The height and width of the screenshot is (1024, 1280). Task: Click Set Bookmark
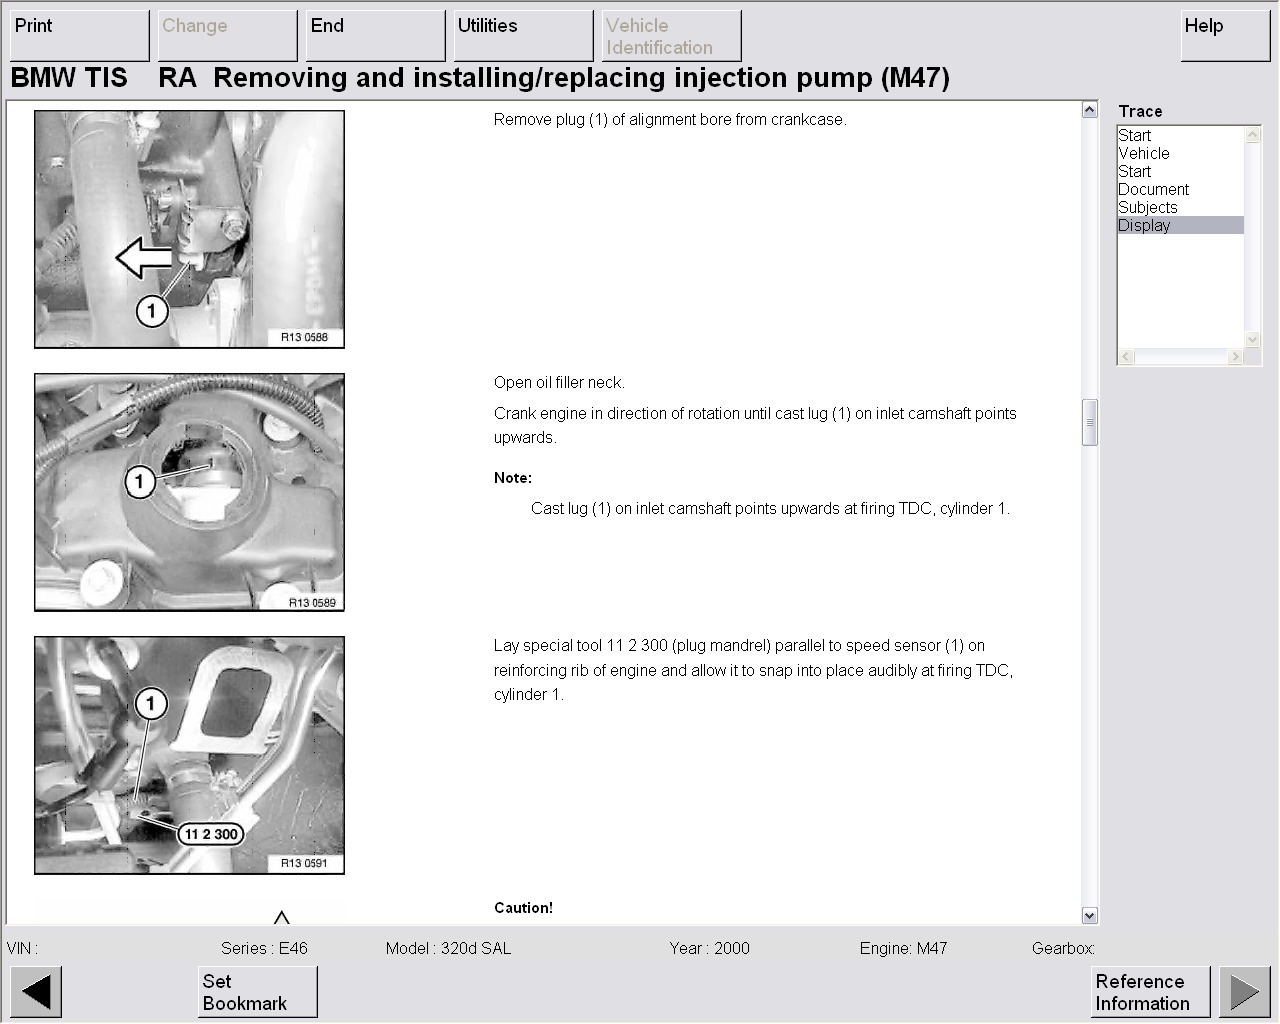pyautogui.click(x=257, y=992)
